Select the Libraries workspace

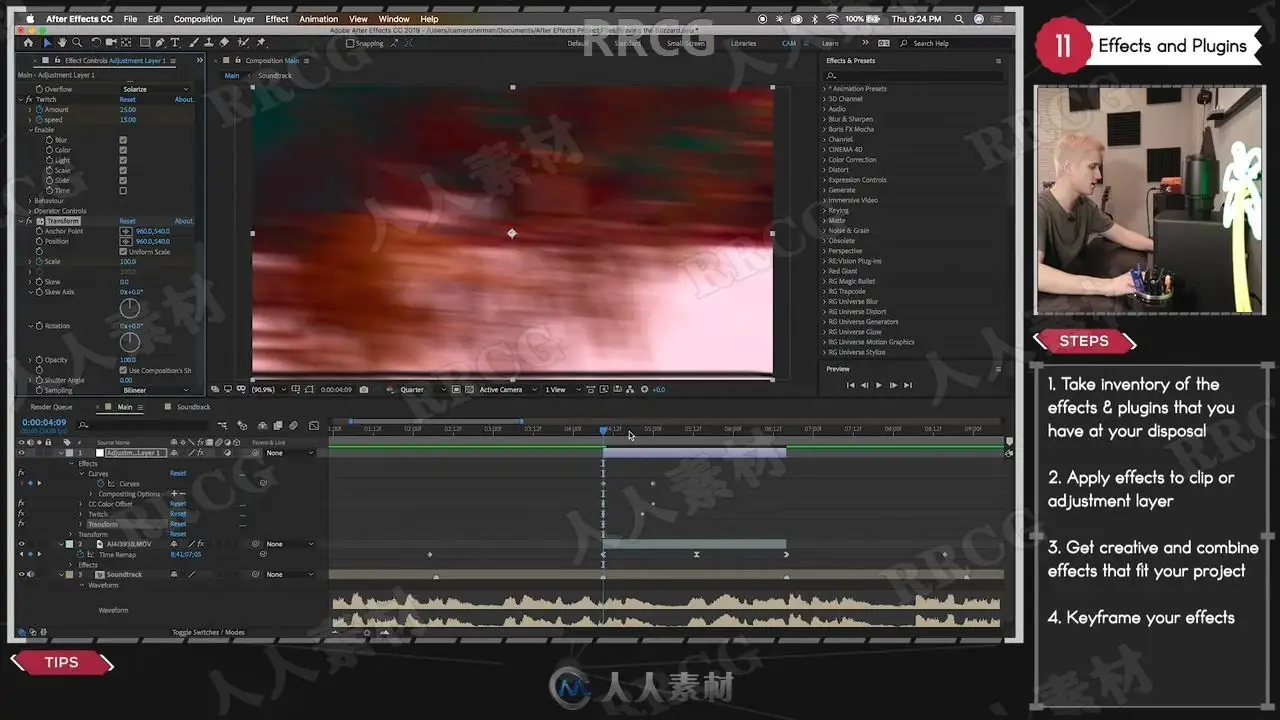(743, 43)
